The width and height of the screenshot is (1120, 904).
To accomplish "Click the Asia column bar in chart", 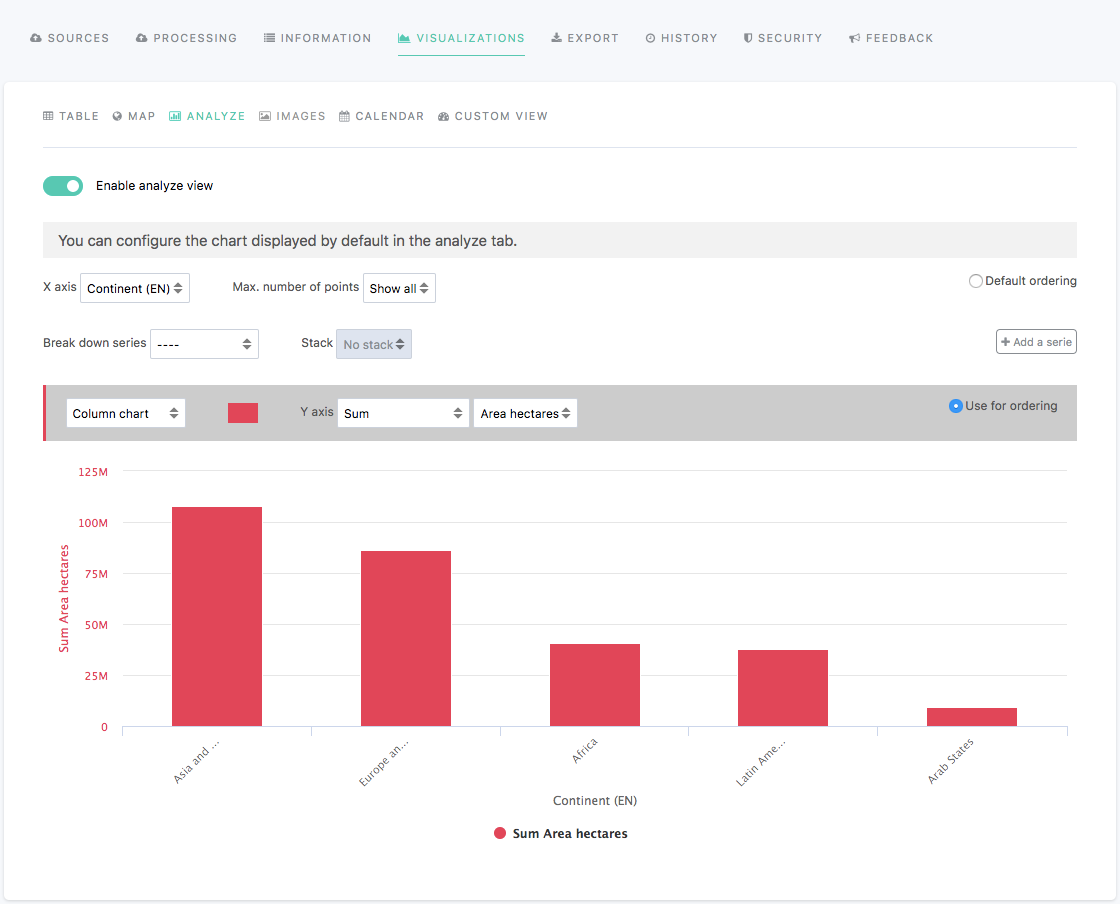I will pyautogui.click(x=217, y=616).
